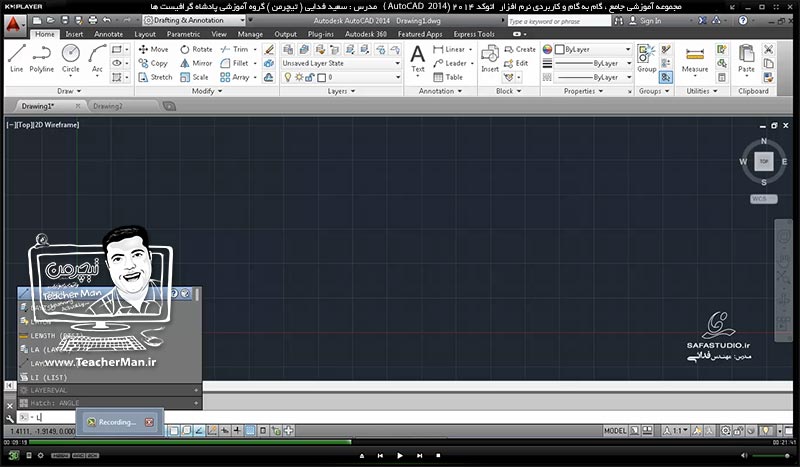Open the AutoCAD application menu logo

(14, 24)
